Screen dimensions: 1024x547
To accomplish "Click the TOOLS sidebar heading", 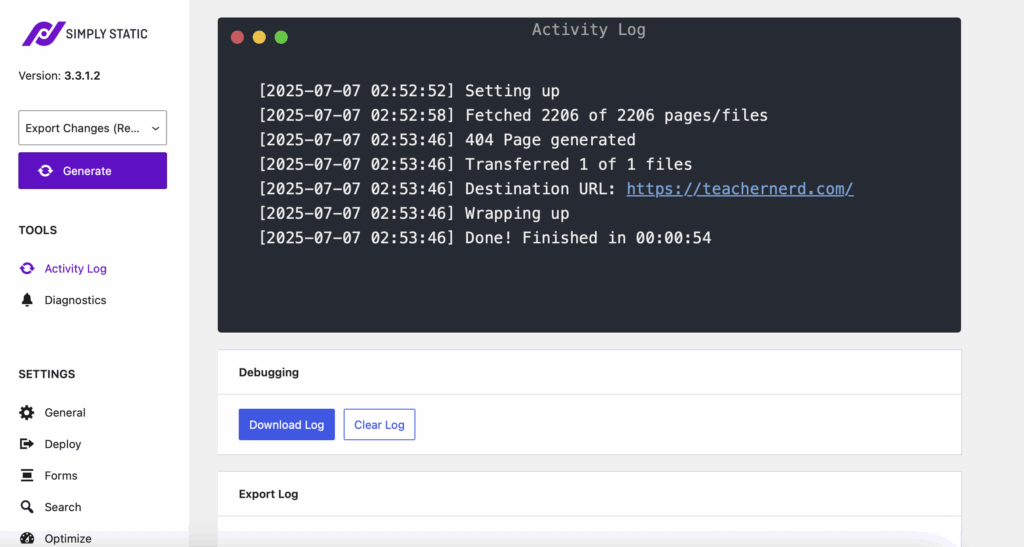I will 38,230.
